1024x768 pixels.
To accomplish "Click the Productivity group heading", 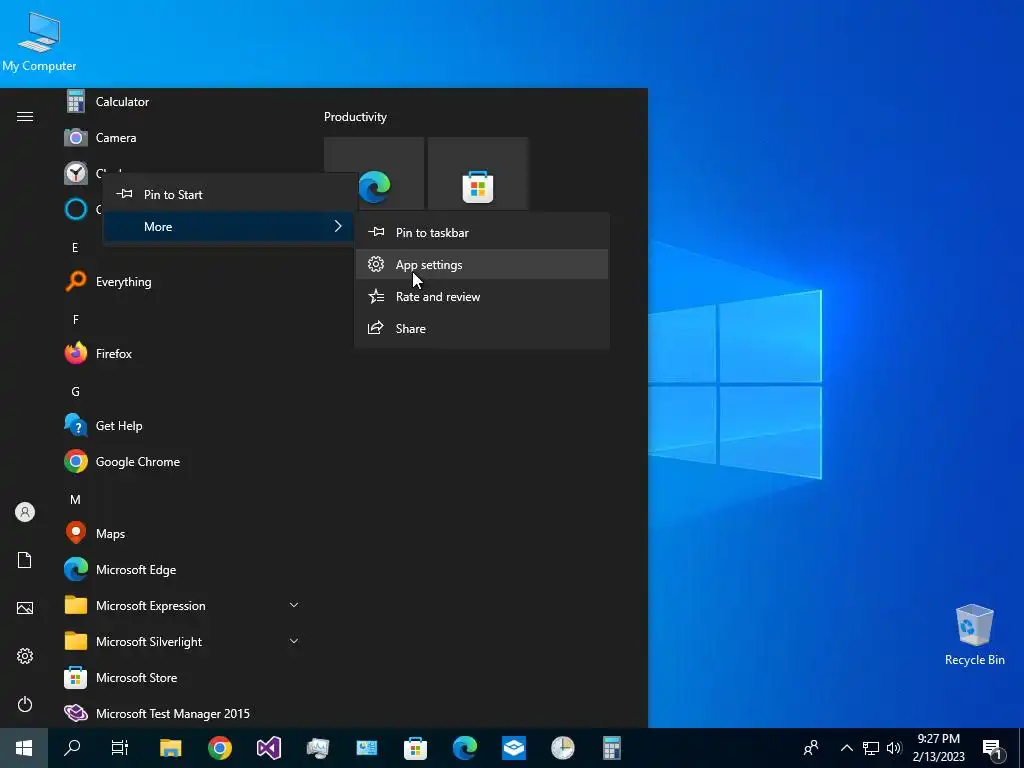I will pyautogui.click(x=355, y=117).
